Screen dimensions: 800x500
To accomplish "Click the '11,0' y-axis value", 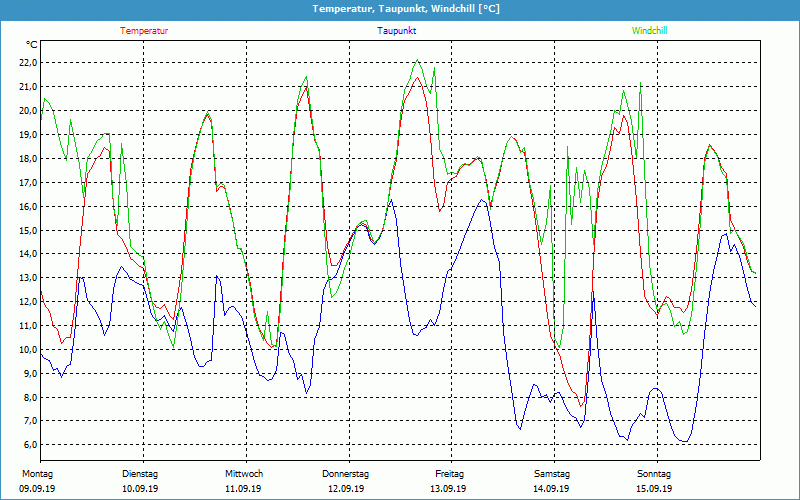I will 28,326.
